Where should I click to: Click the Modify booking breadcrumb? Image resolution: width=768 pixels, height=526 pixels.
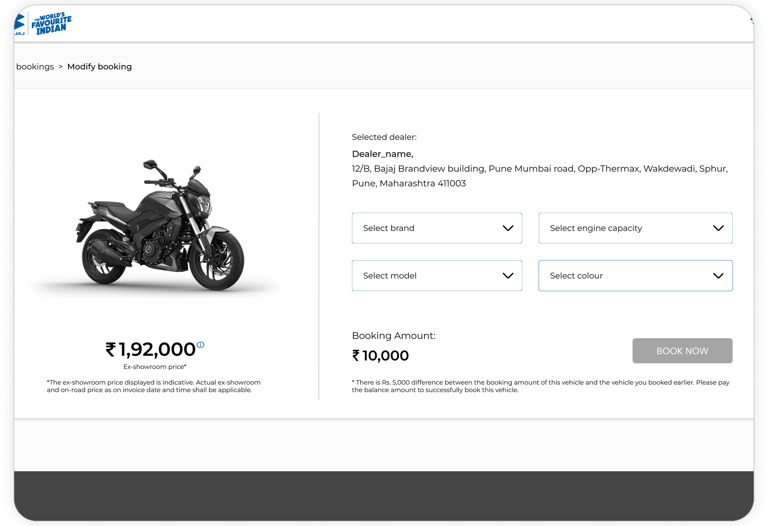[x=99, y=67]
